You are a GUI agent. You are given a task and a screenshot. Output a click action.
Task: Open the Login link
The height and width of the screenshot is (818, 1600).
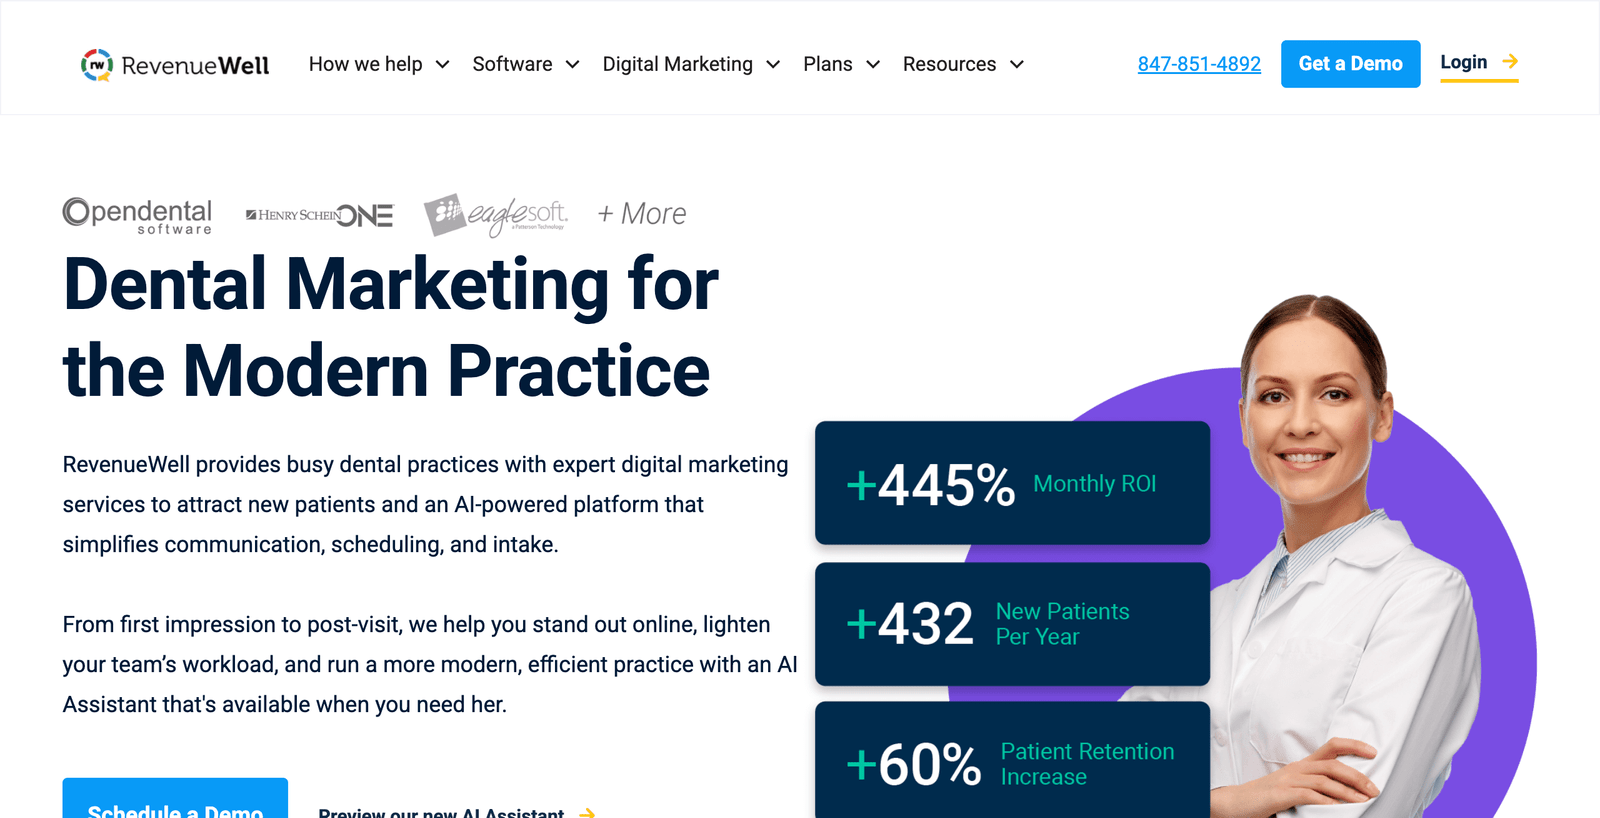(x=1463, y=62)
